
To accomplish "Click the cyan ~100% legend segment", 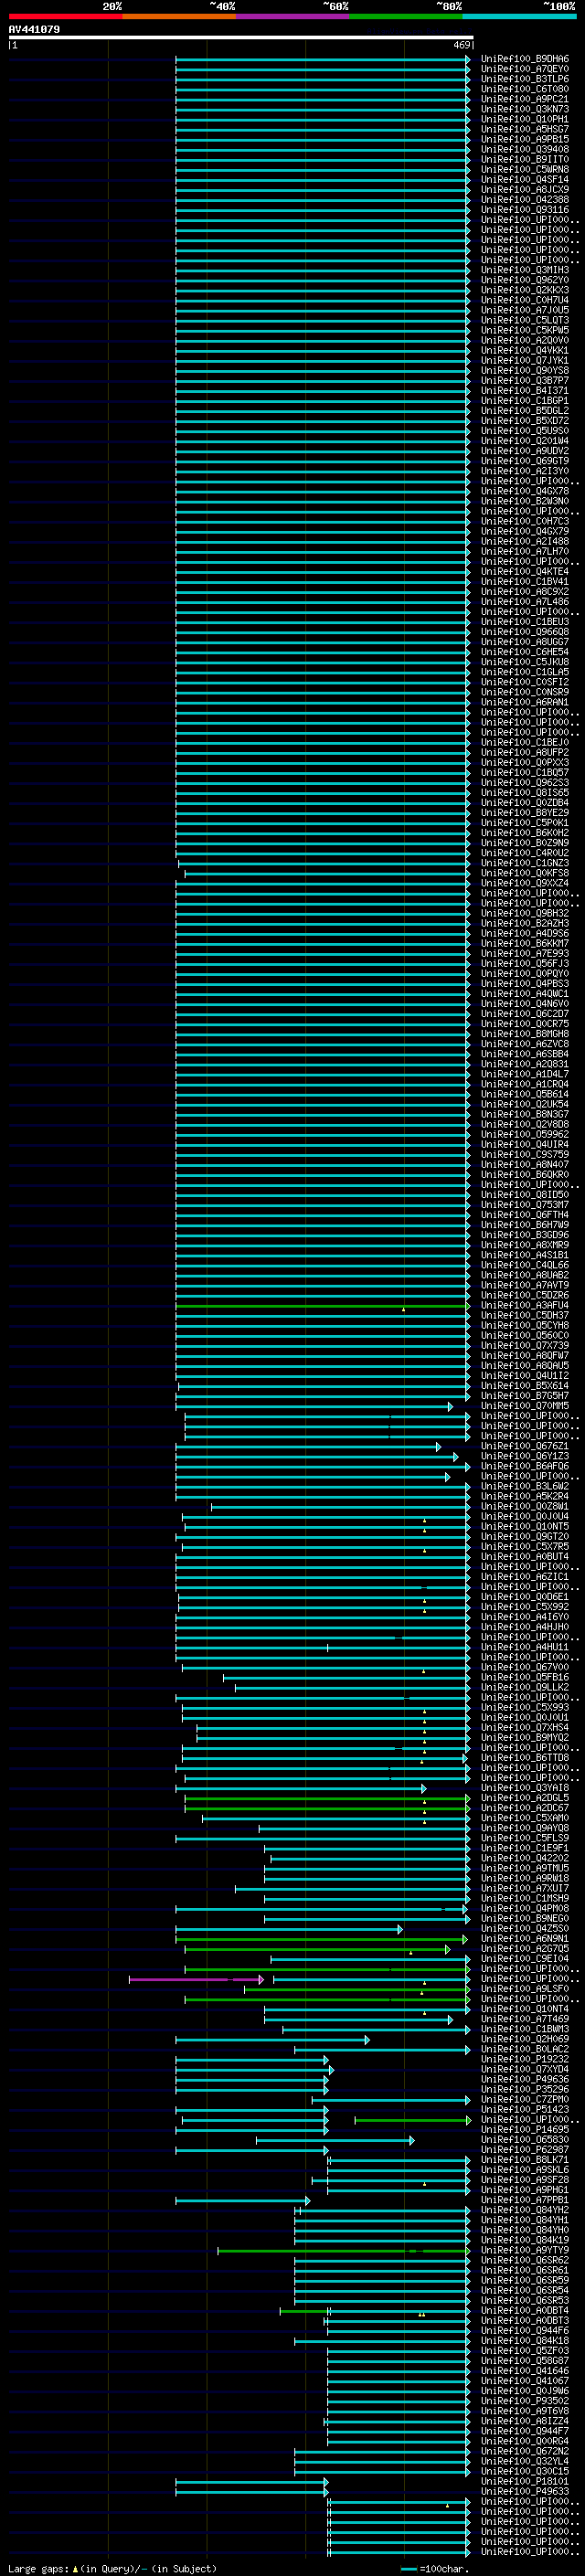I will tap(519, 16).
